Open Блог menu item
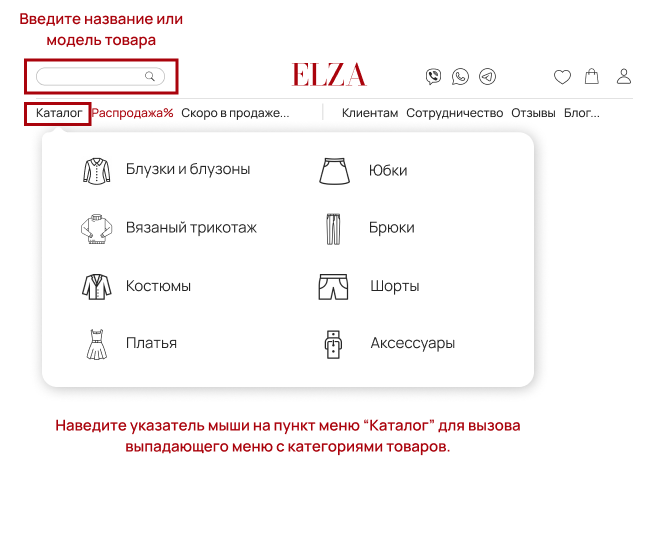 tap(582, 113)
